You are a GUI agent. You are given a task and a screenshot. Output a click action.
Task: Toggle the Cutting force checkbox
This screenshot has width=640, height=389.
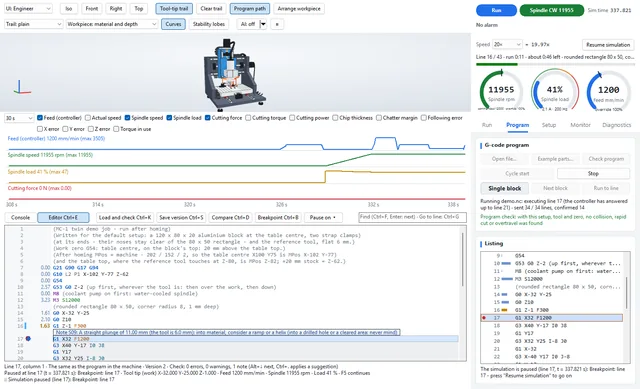click(207, 118)
